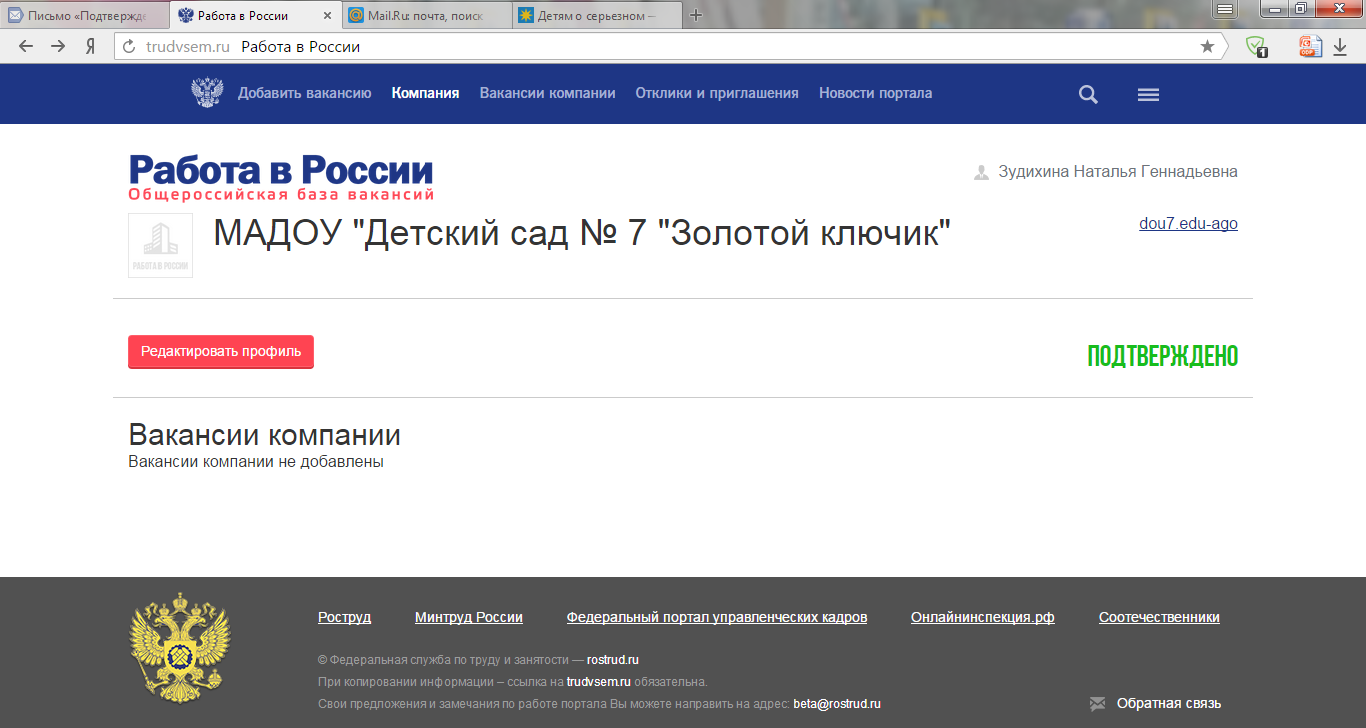Viewport: 1366px width, 728px height.
Task: Click the address bar showing trudvsem.ru
Action: [x=660, y=47]
